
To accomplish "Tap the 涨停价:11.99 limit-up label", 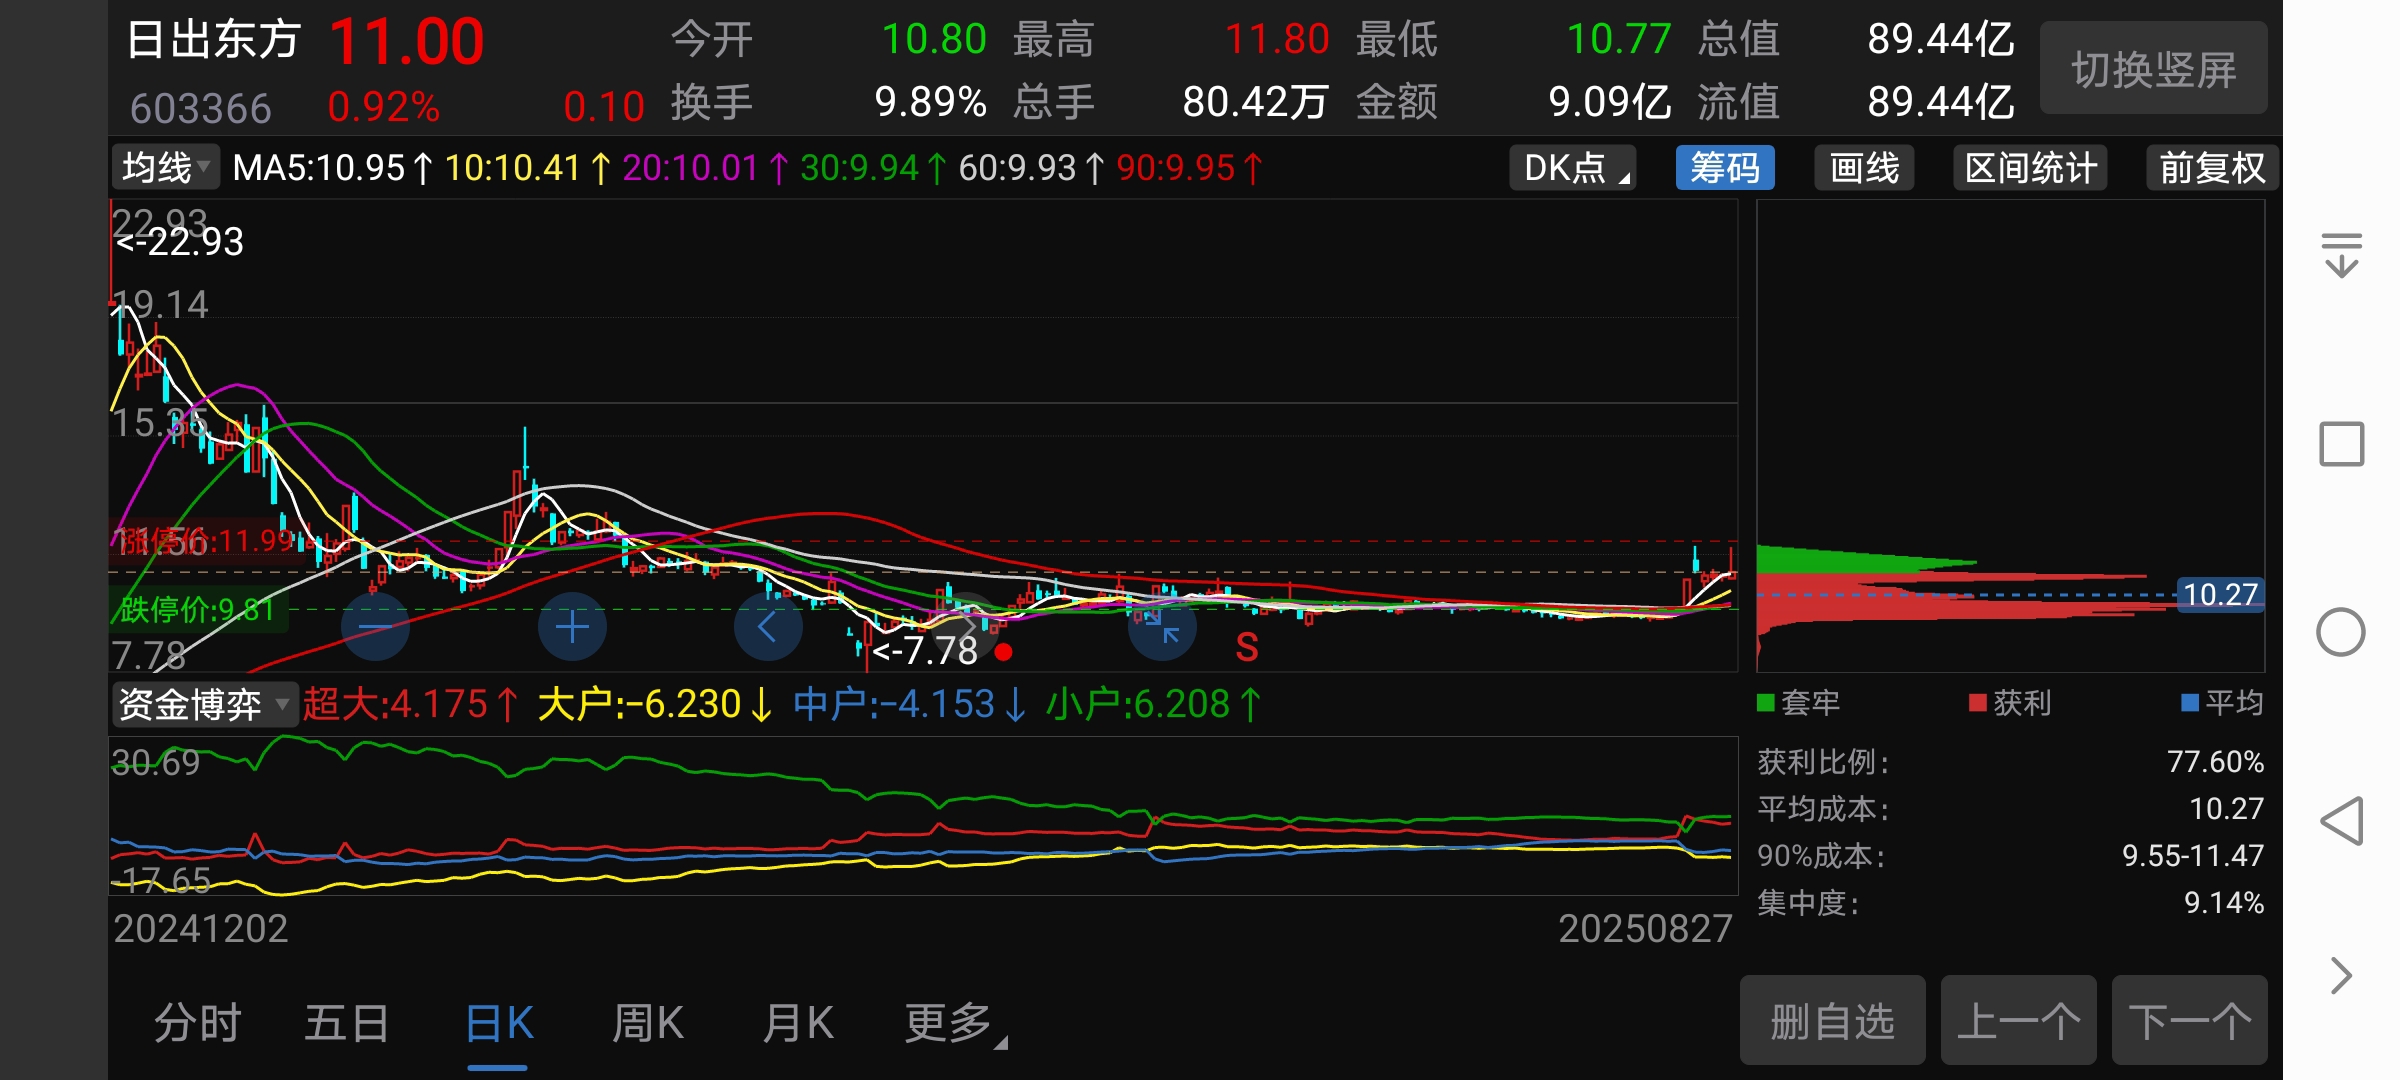I will (204, 541).
